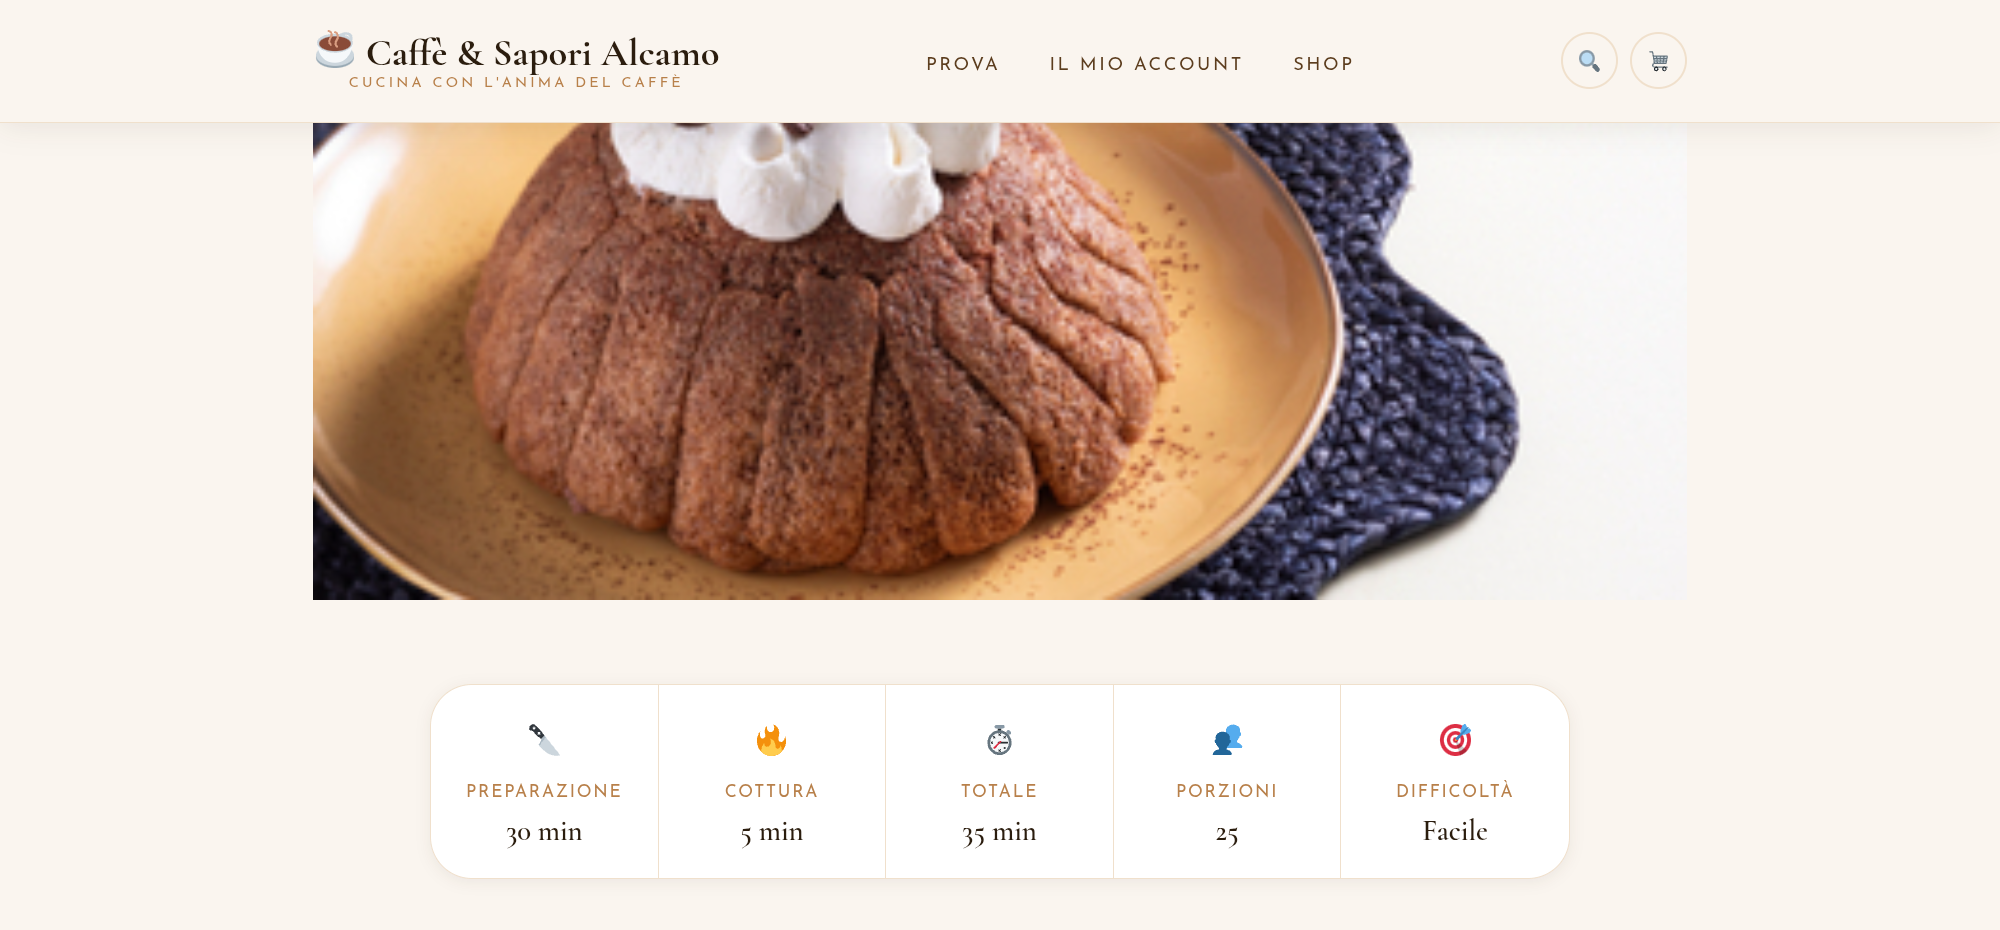Click the tagline Cucina con l'anima del caffè
The width and height of the screenshot is (2000, 930).
click(x=515, y=82)
